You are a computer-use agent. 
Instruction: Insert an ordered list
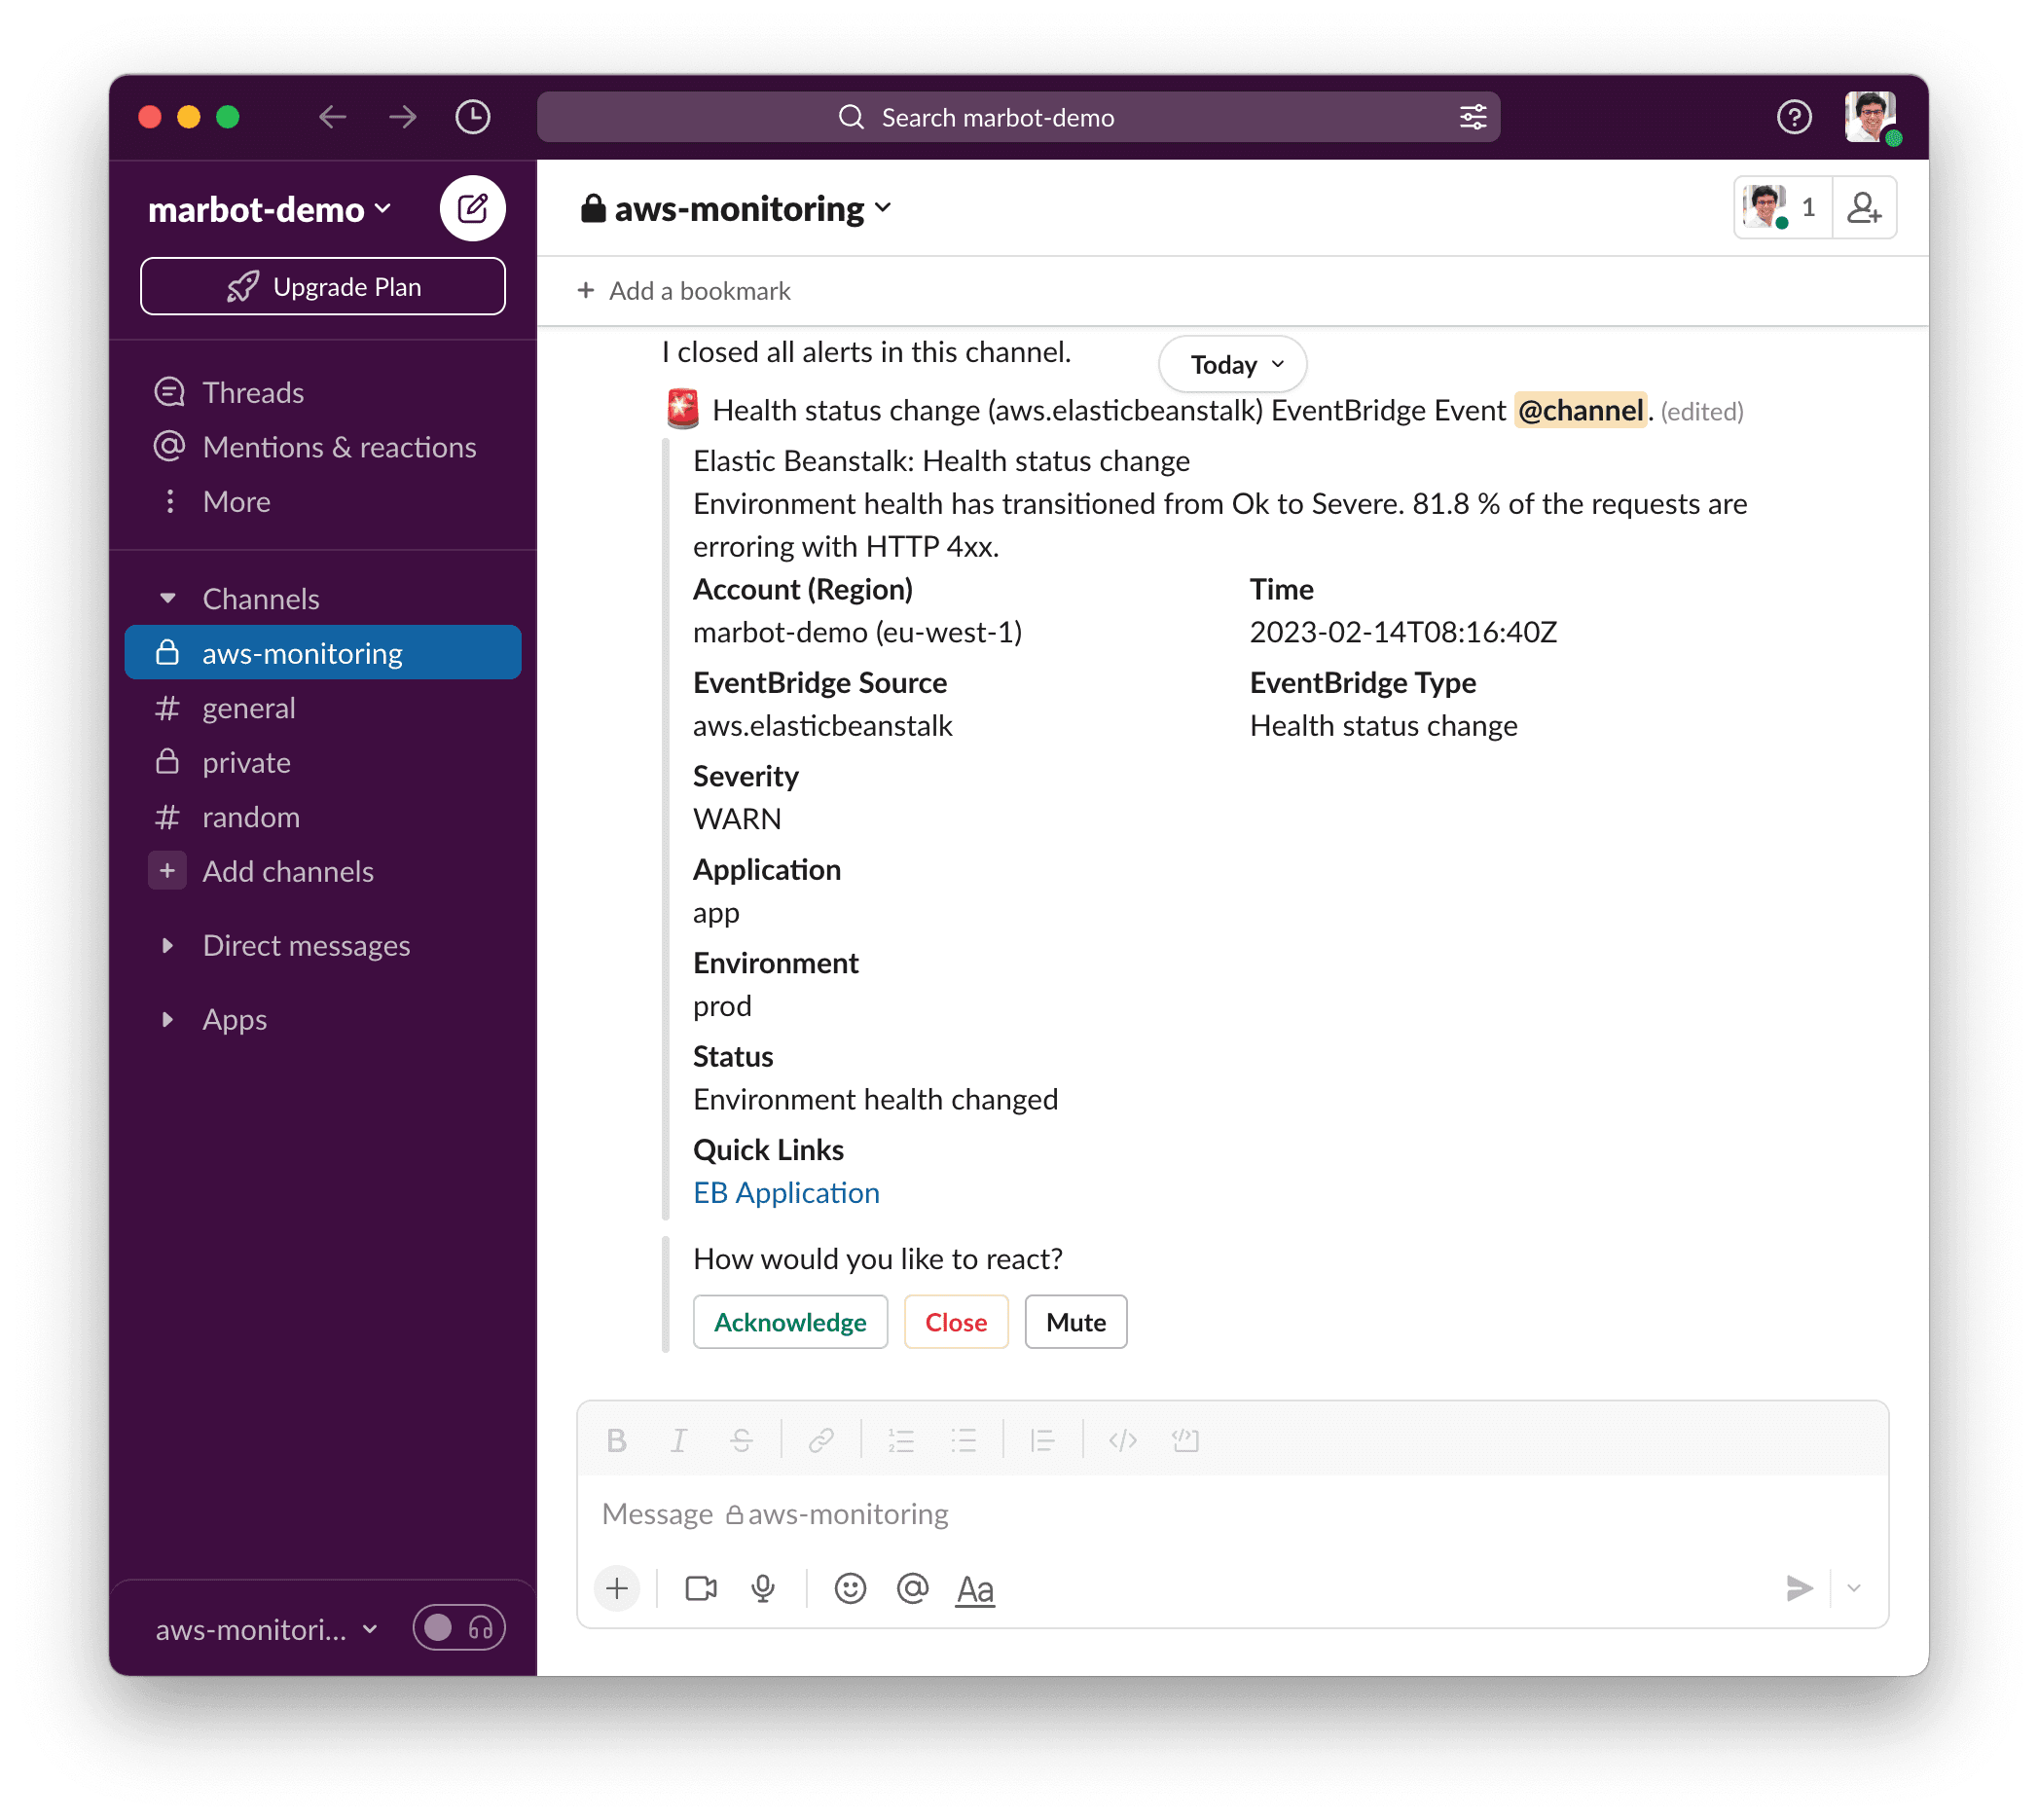click(902, 1441)
